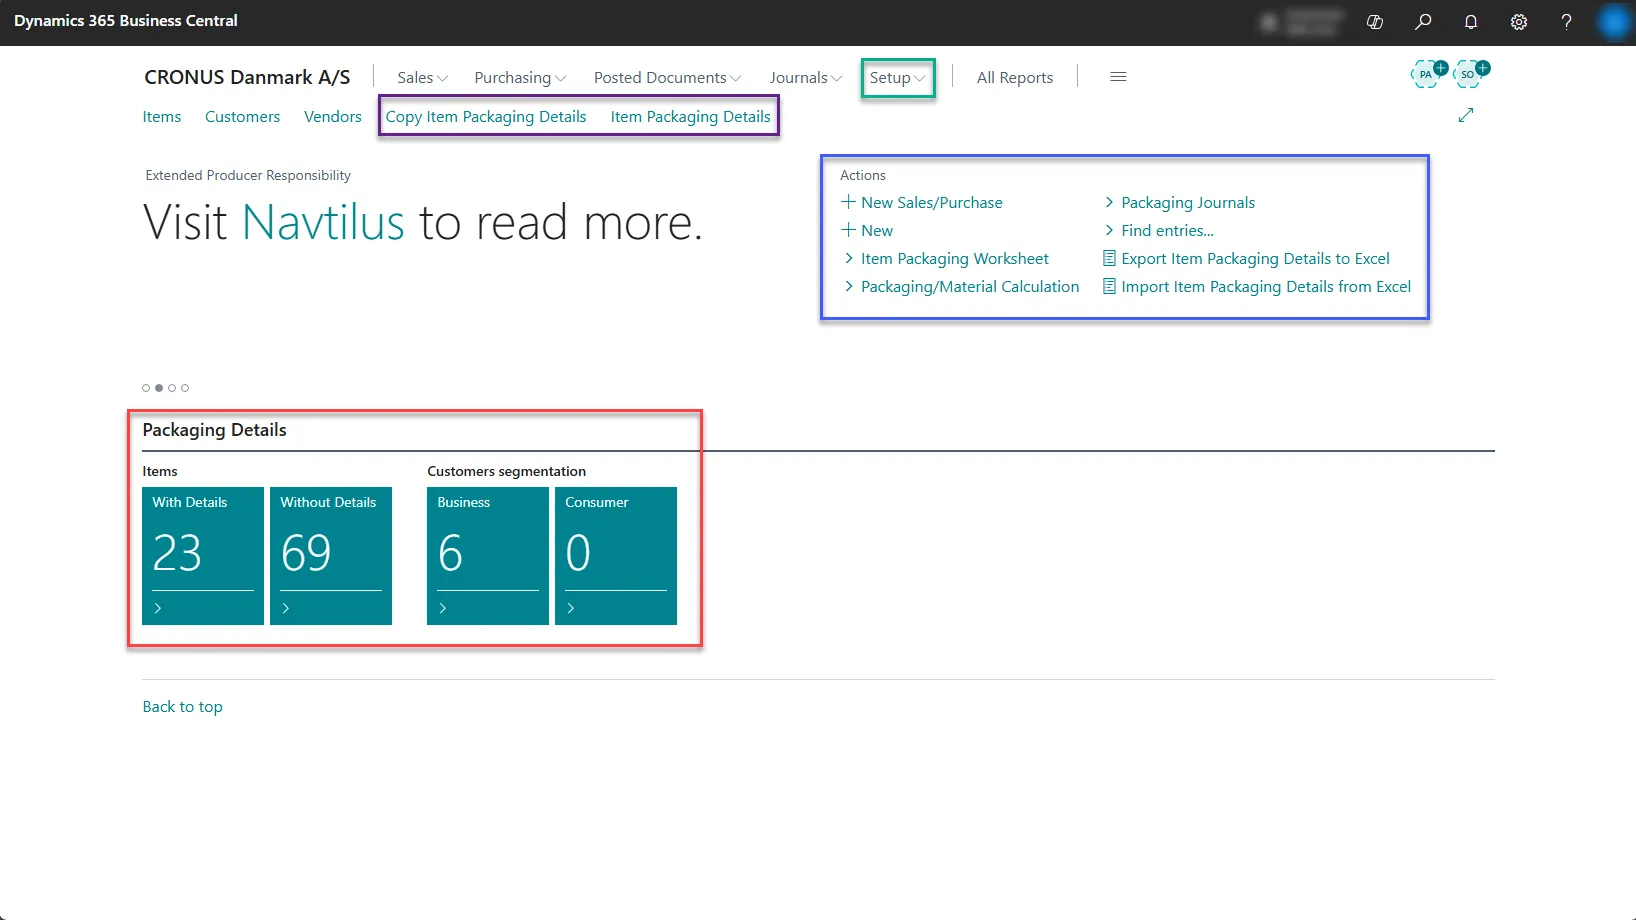Click the SO plus badge icon
Image resolution: width=1636 pixels, height=920 pixels.
click(x=1470, y=73)
